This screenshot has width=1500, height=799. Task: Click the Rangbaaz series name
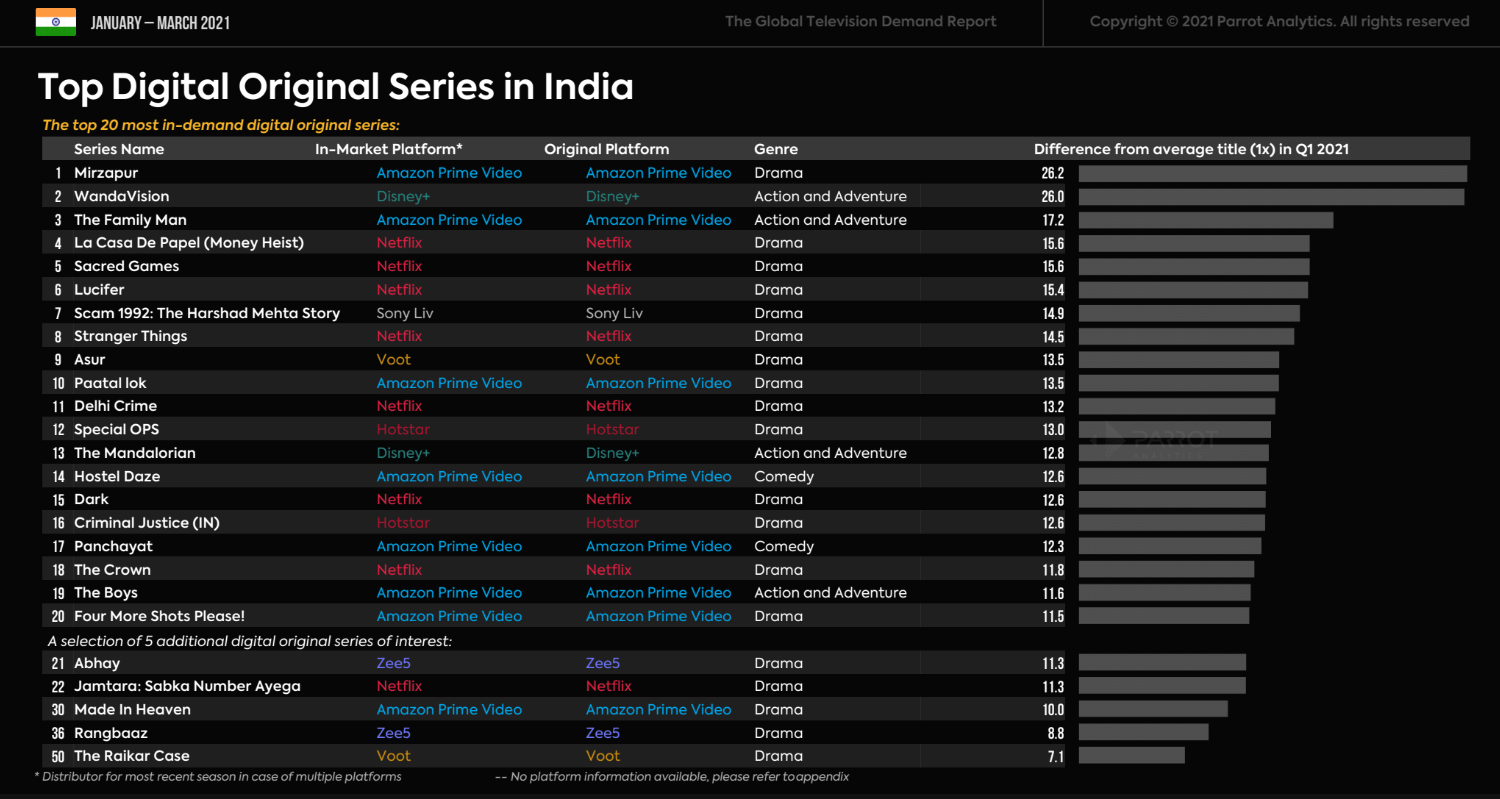[x=111, y=733]
